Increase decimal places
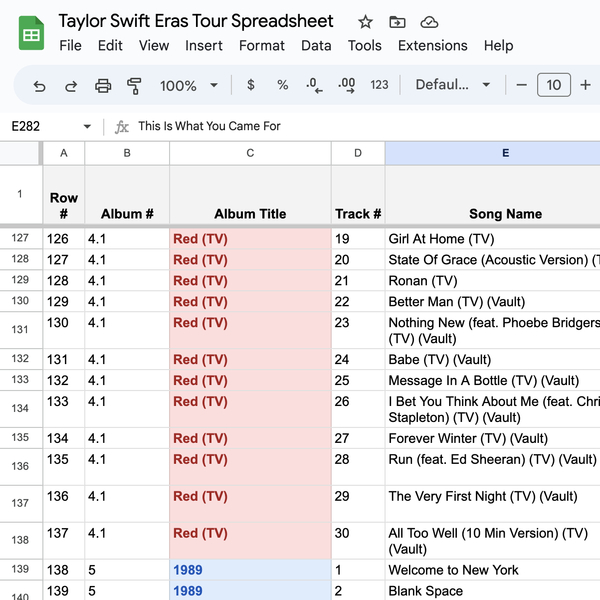 [346, 85]
